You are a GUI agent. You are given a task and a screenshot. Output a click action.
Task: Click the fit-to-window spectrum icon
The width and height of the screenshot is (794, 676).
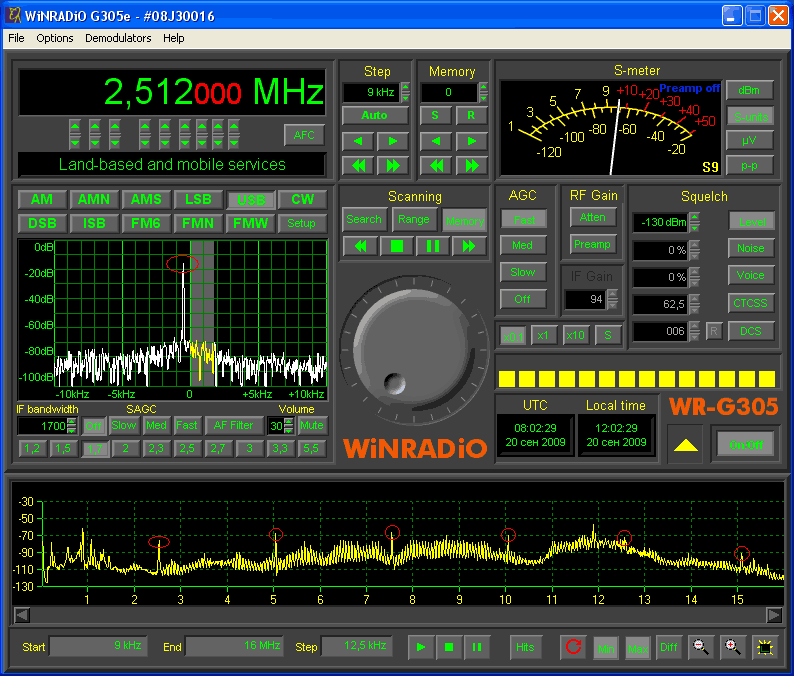(x=765, y=647)
